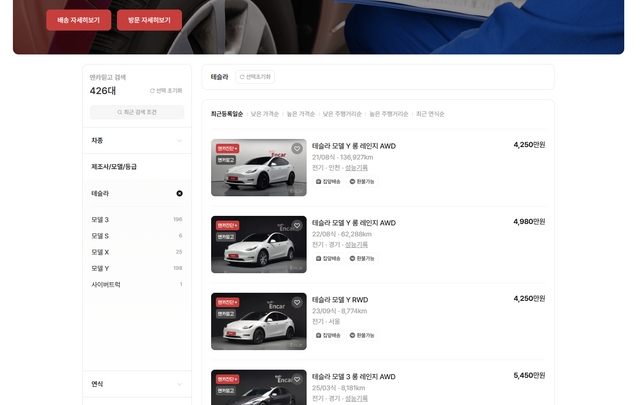Click 집앞배송 badge on 4,250만원 인천 listing
This screenshot has height=405, width=640.
pos(328,182)
